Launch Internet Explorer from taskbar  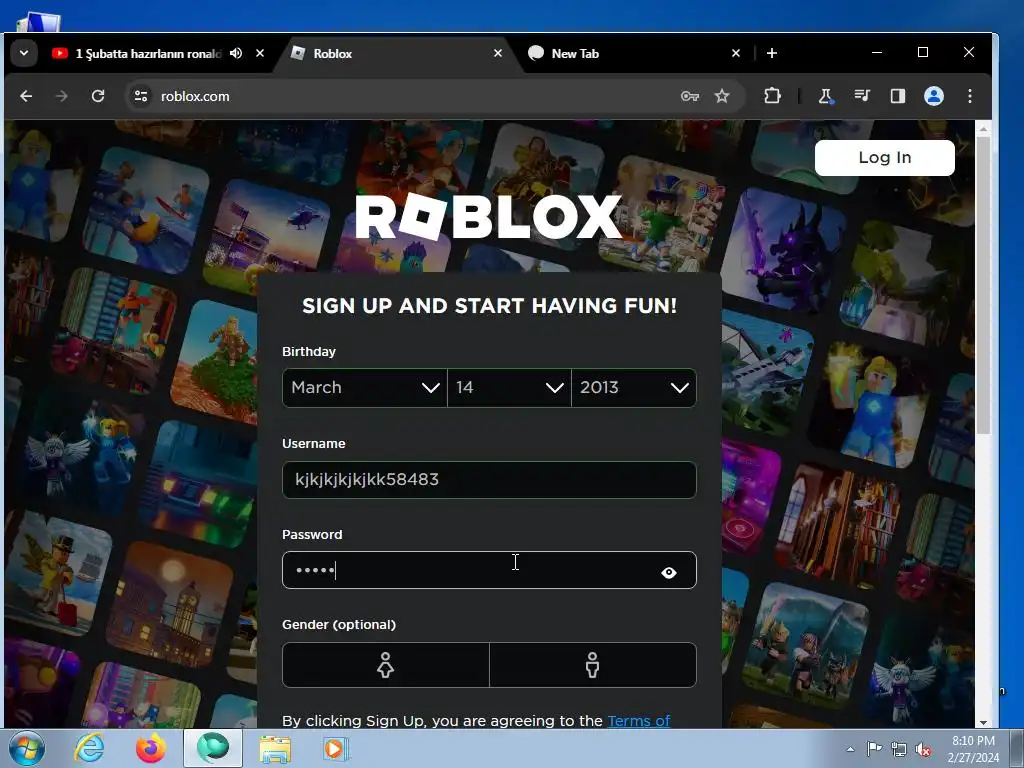(89, 748)
